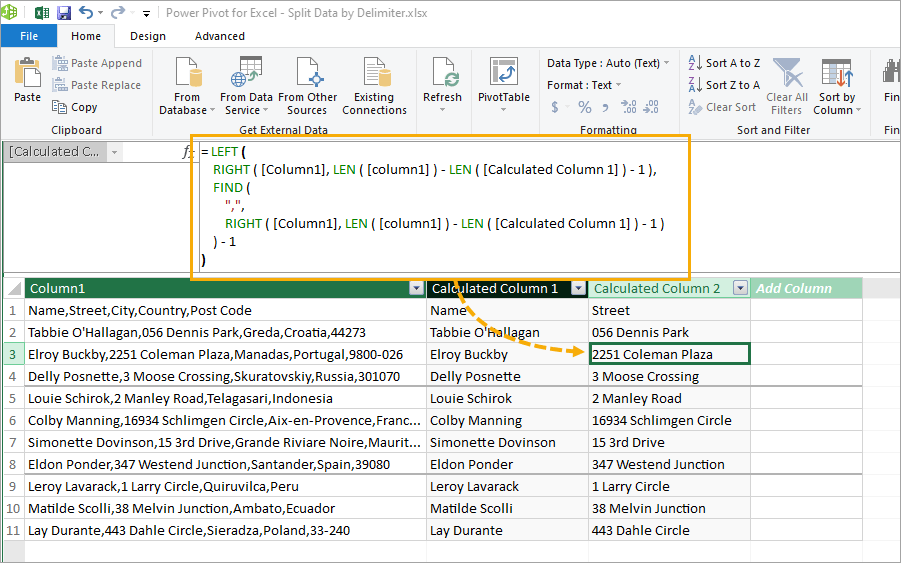Click the Paste clipboard icon
901x563 pixels.
click(28, 72)
